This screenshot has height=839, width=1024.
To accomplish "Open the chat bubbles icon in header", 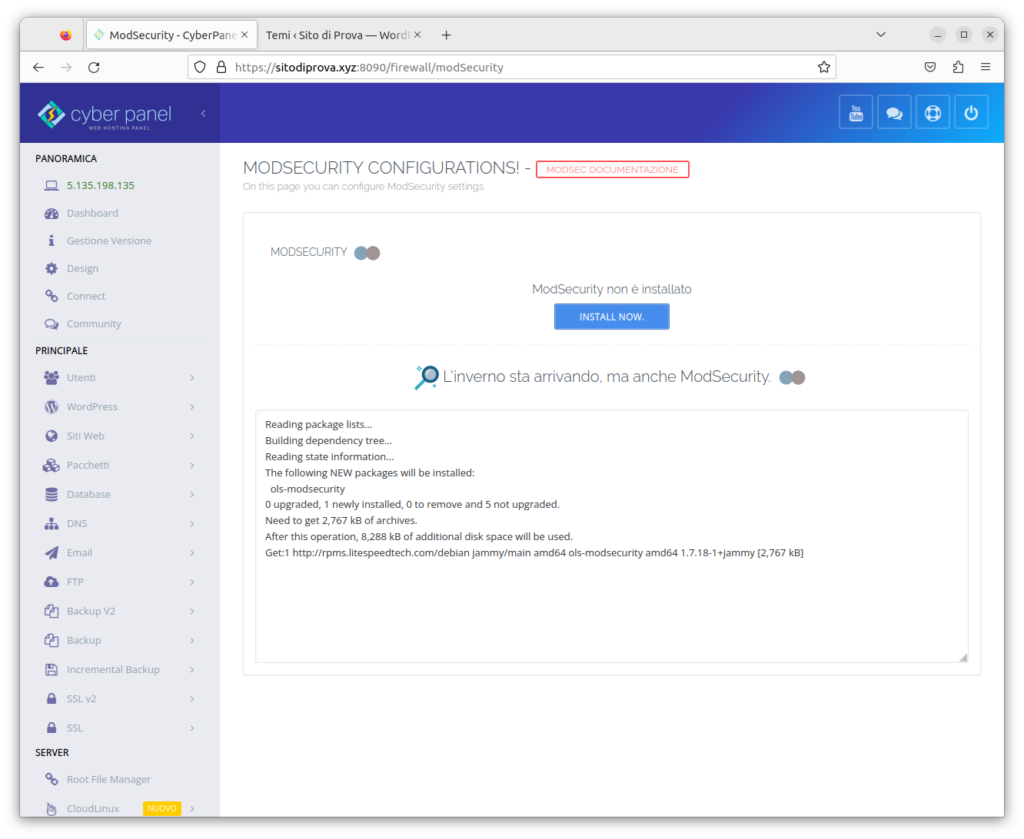I will point(894,113).
